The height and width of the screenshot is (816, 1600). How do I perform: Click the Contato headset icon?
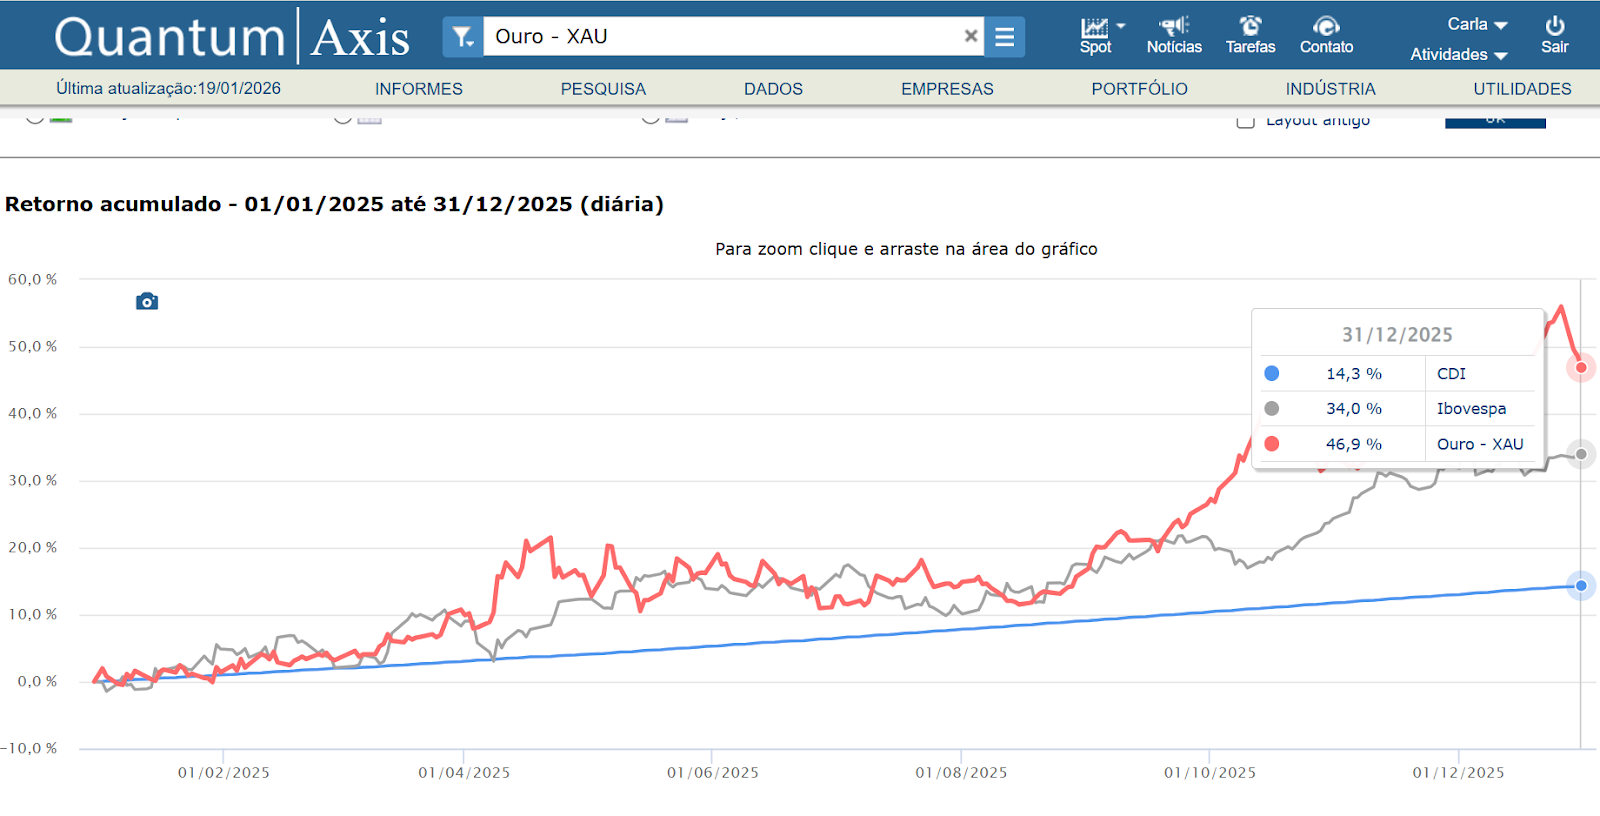1326,27
